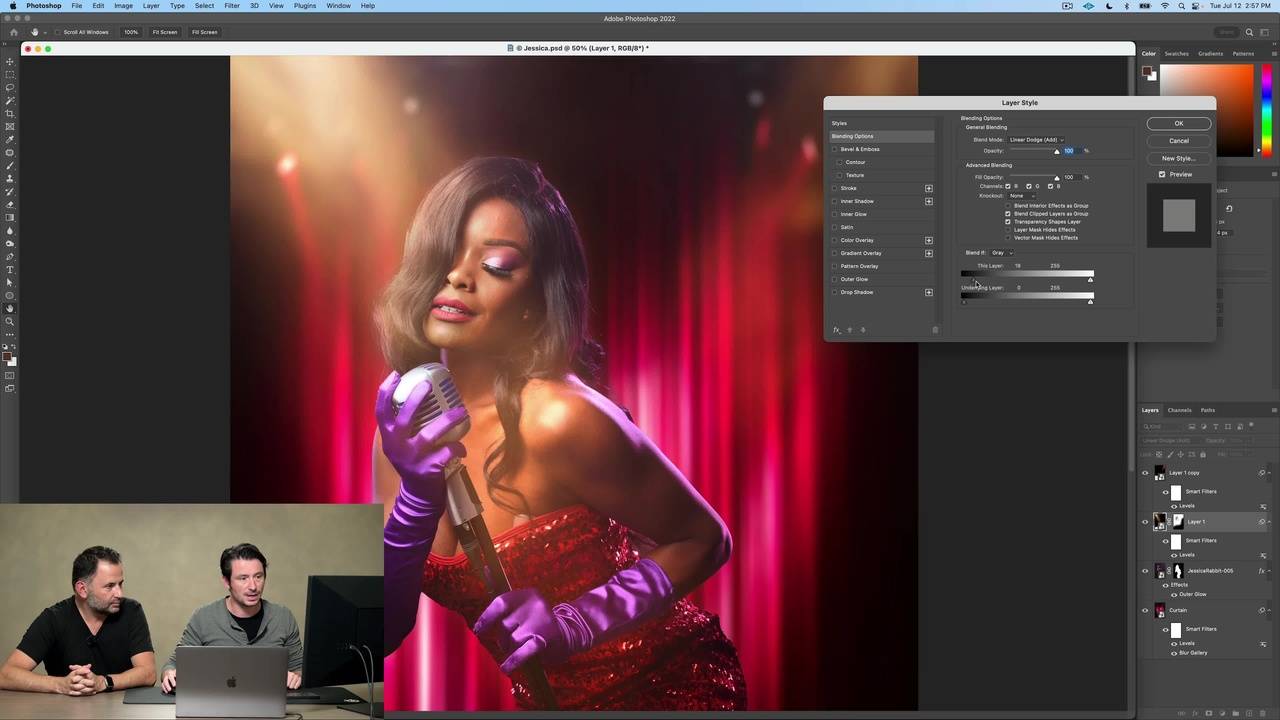Click the foreground color swatch in toolbar
The height and width of the screenshot is (720, 1280).
pyautogui.click(x=7, y=355)
